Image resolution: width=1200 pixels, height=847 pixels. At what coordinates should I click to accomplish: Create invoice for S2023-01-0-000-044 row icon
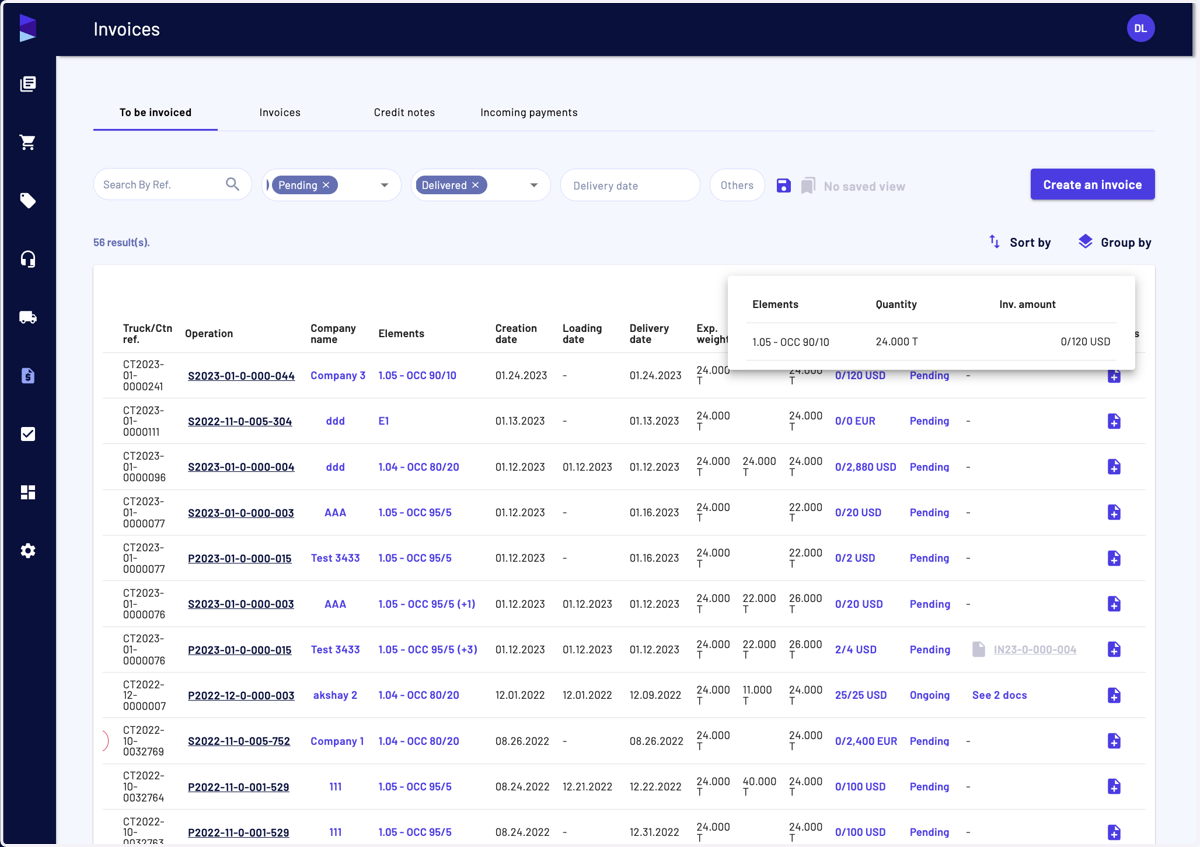(x=1114, y=376)
